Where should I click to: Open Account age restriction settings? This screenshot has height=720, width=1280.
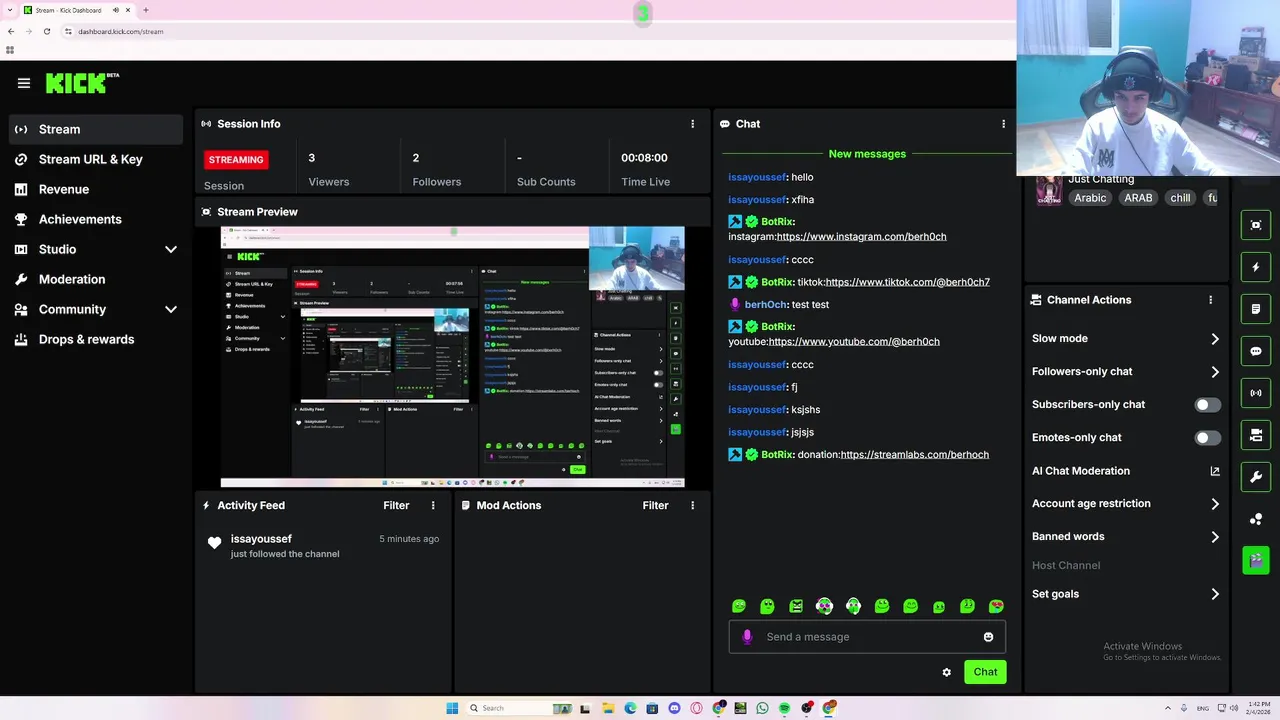click(x=1126, y=504)
